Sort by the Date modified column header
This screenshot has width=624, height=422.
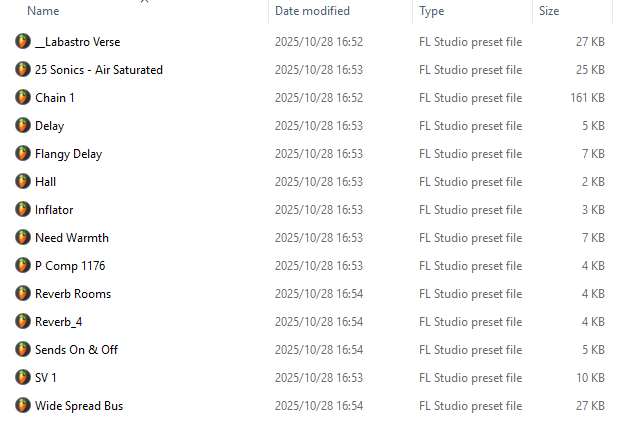[312, 11]
